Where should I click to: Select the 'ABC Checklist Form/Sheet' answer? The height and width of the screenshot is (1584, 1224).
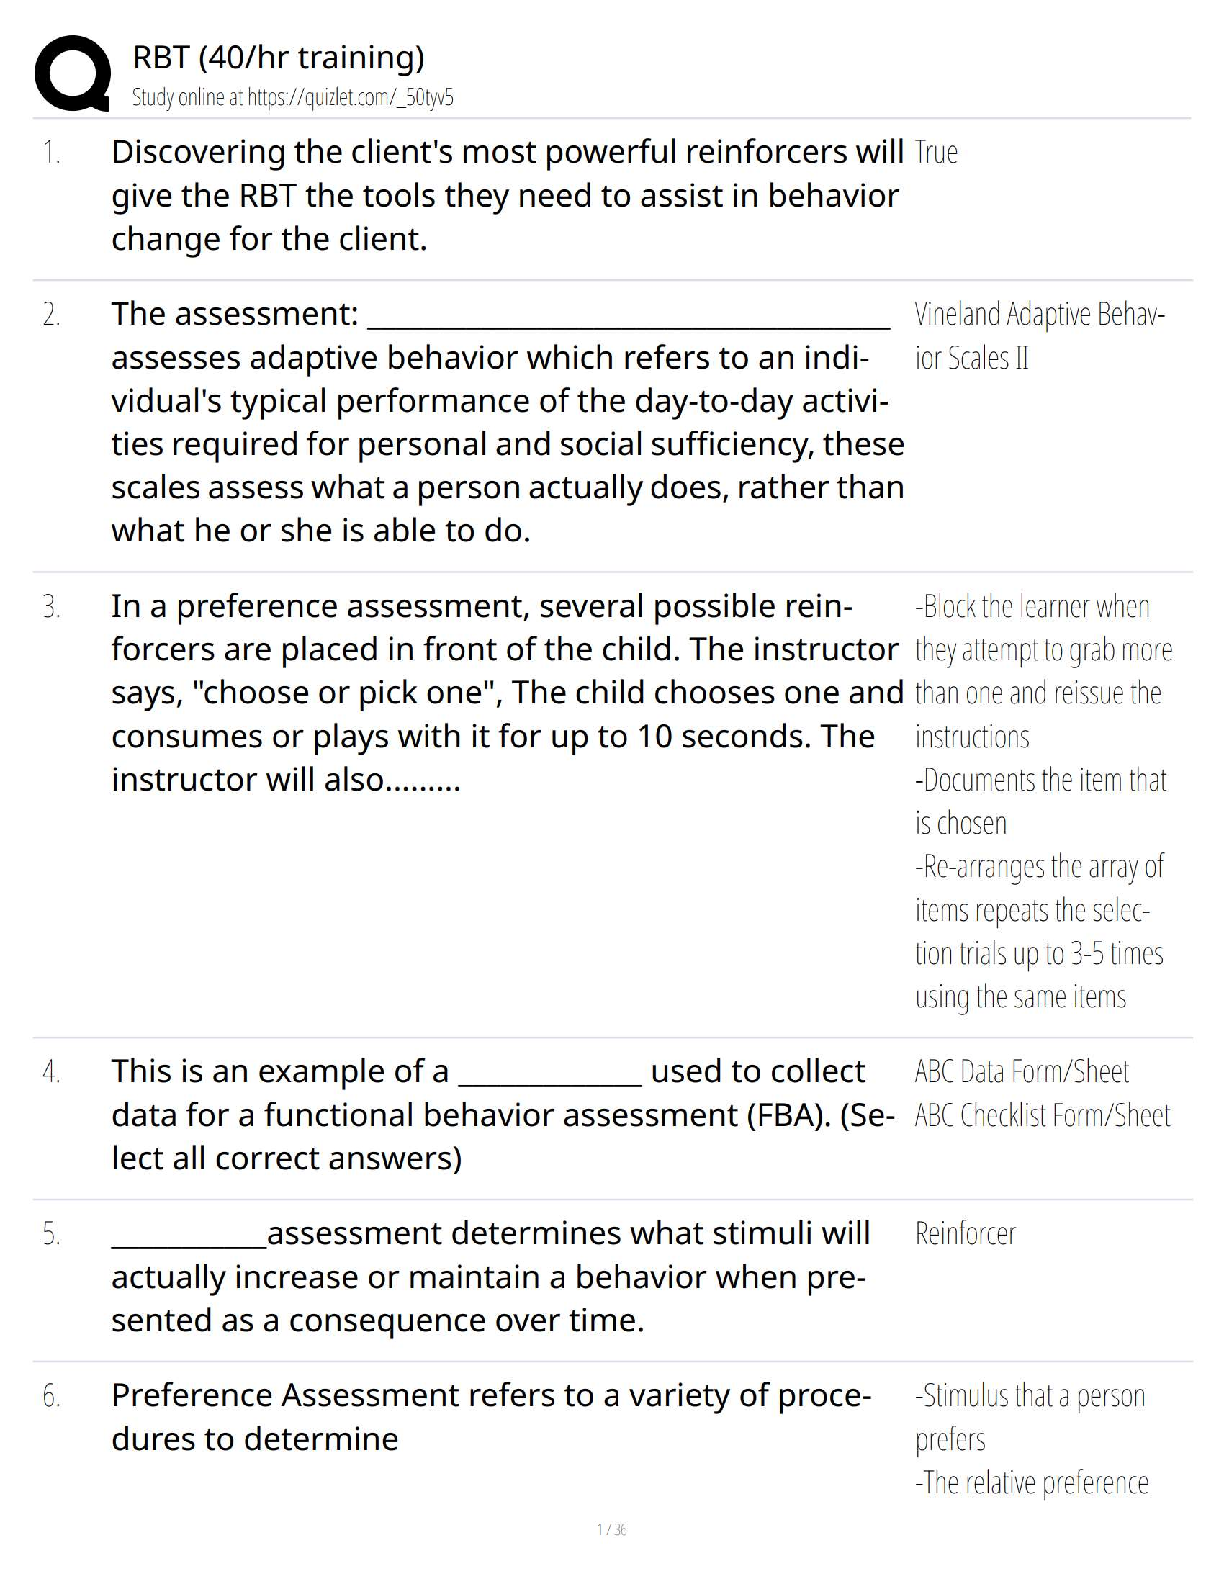point(1042,1116)
